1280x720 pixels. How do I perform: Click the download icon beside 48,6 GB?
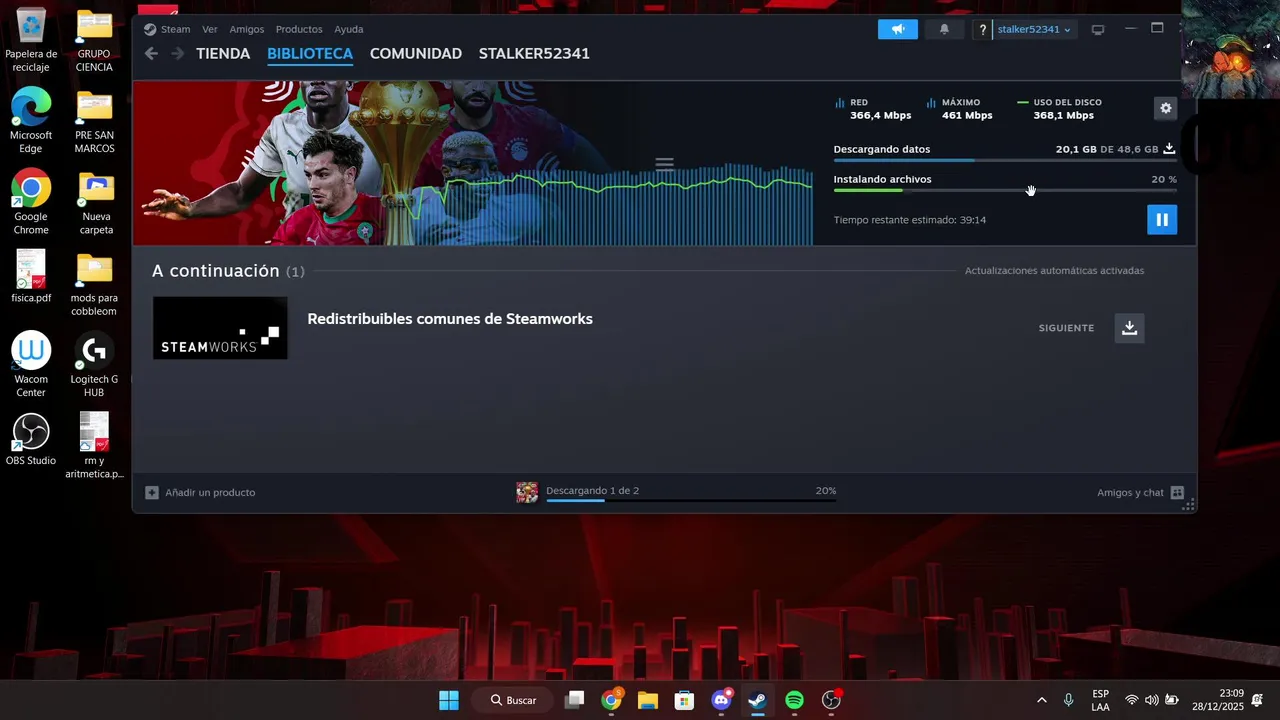coord(1169,149)
